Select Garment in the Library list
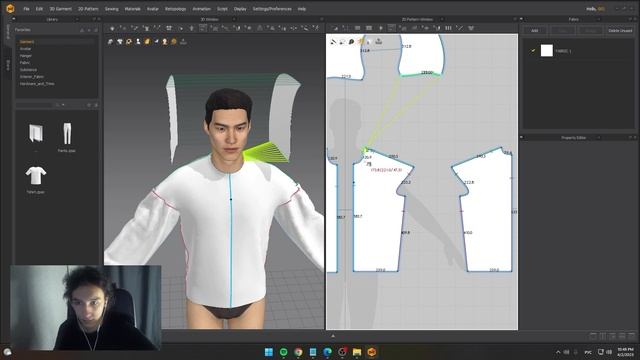640x360 pixels. 27,42
